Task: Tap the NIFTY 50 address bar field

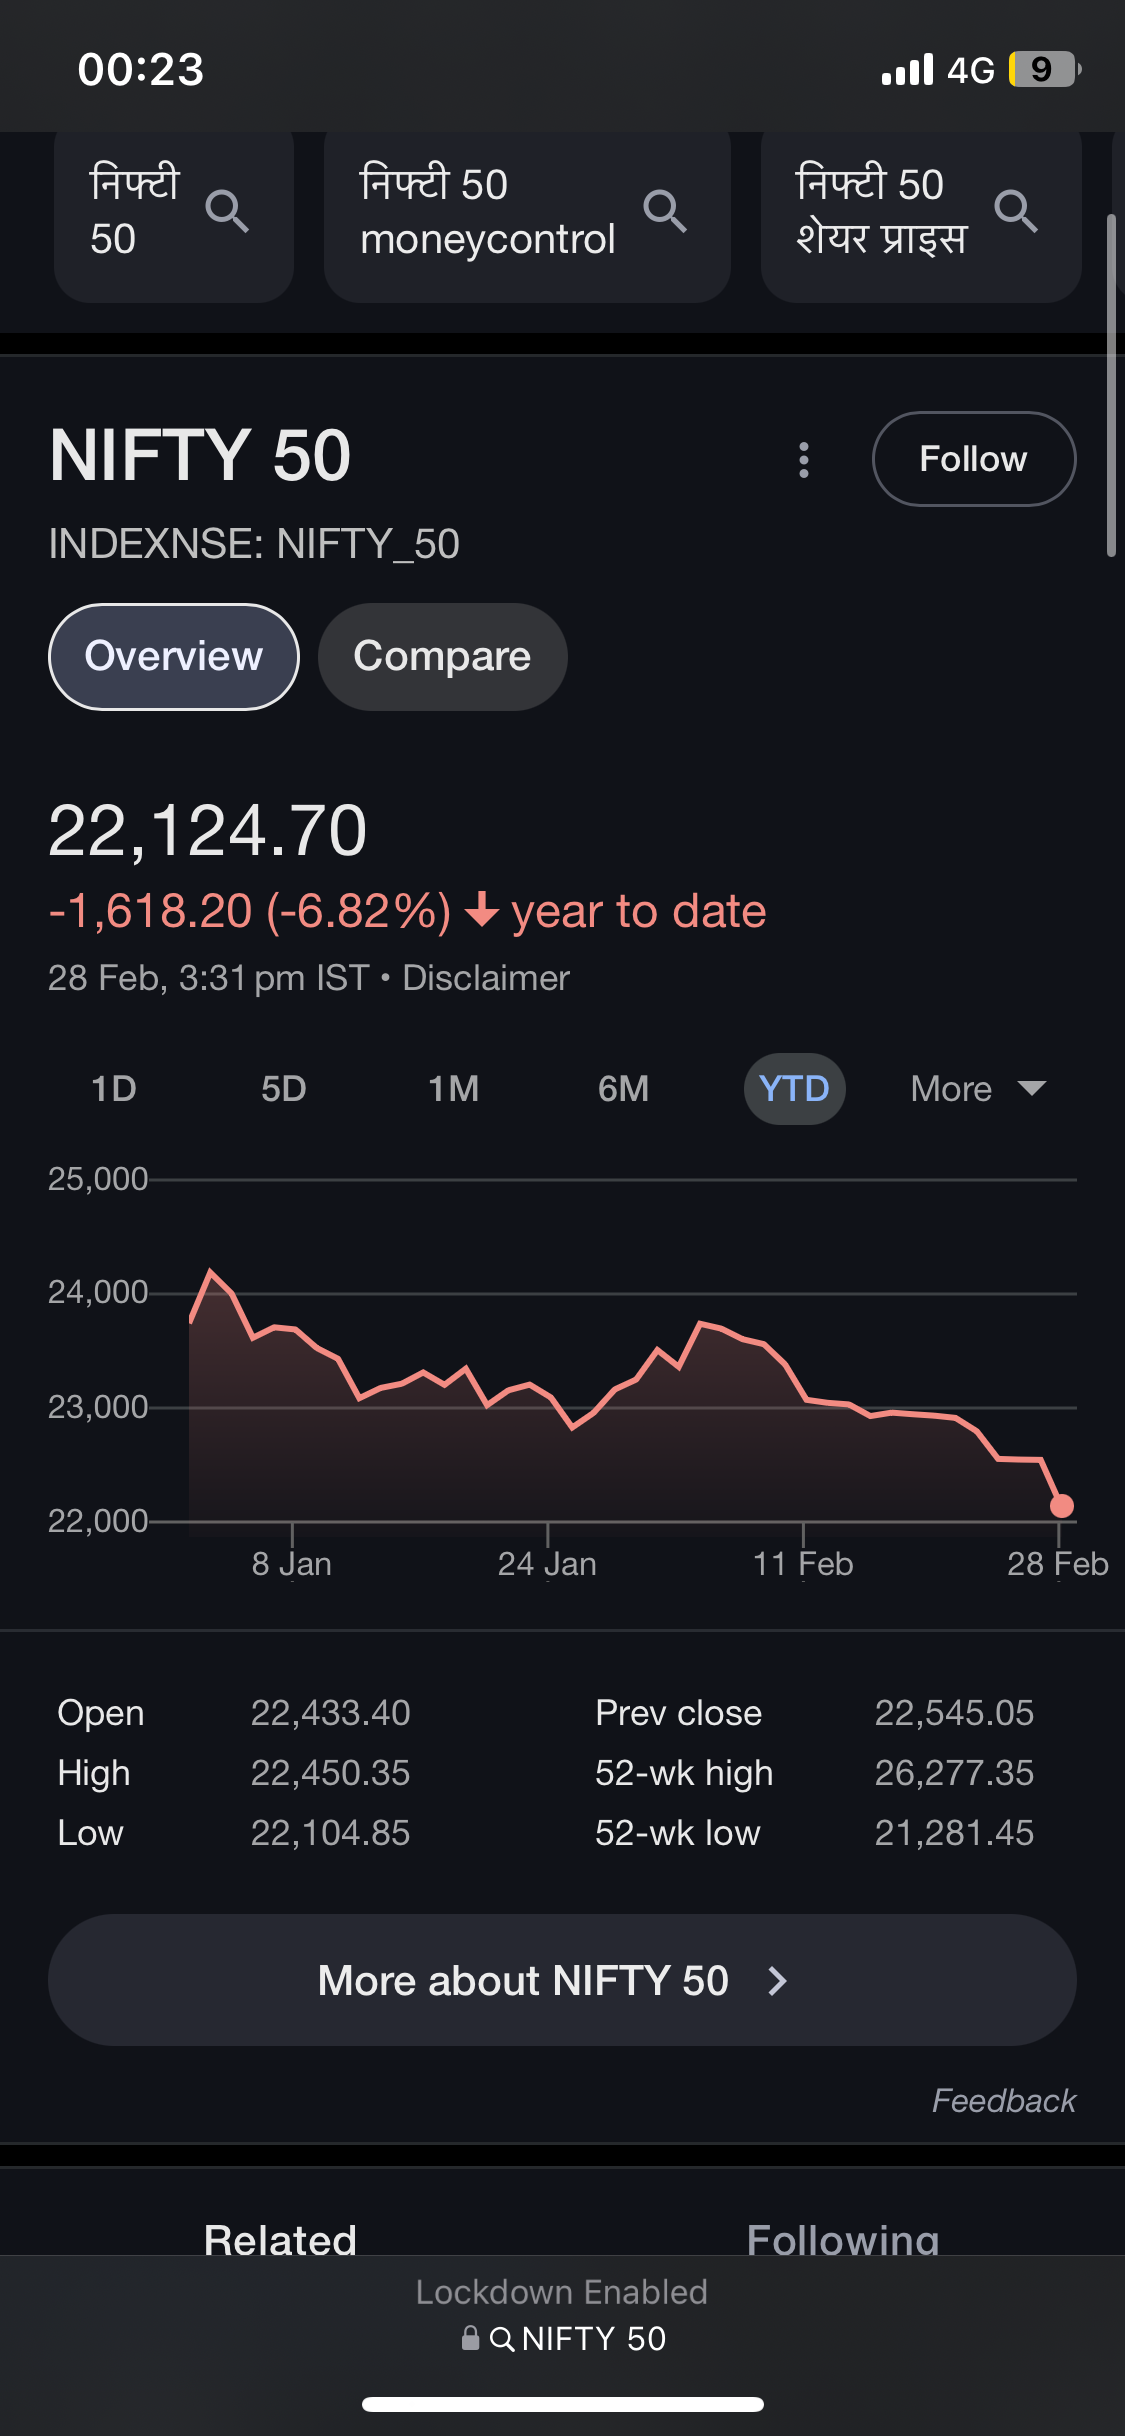Action: (x=593, y=2339)
